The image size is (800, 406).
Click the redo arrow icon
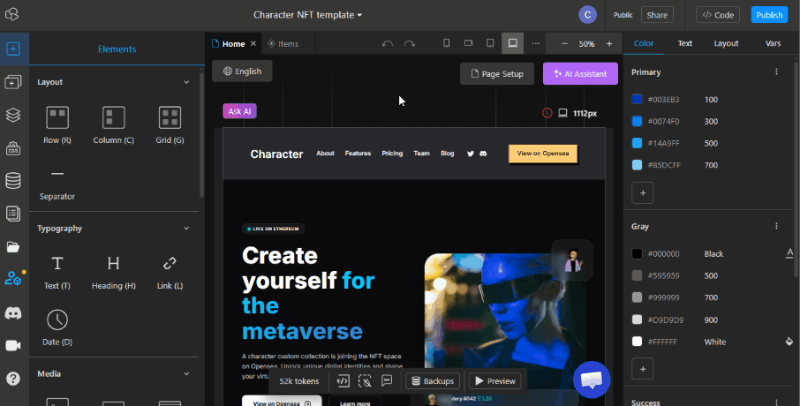click(x=409, y=44)
